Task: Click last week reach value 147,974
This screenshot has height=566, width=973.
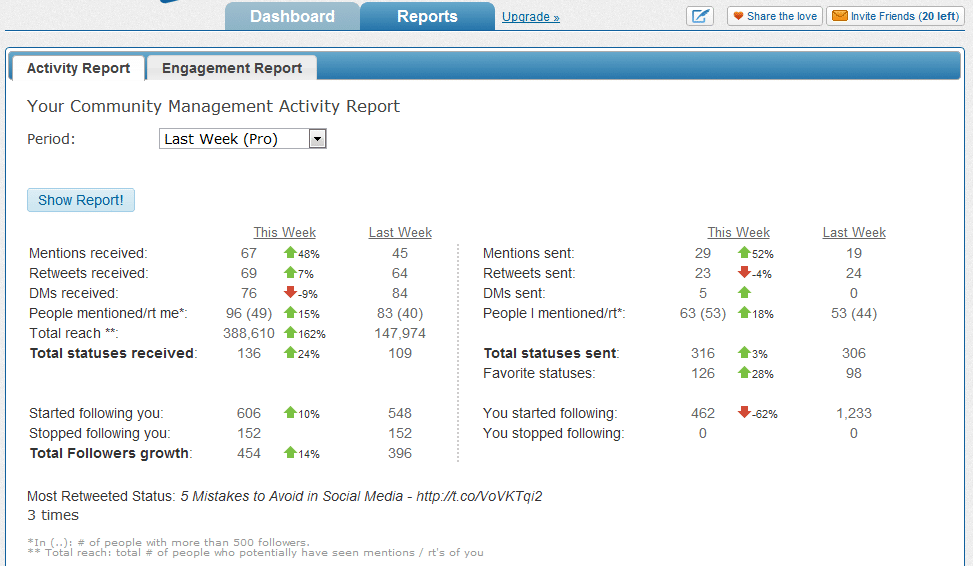Action: [x=400, y=333]
